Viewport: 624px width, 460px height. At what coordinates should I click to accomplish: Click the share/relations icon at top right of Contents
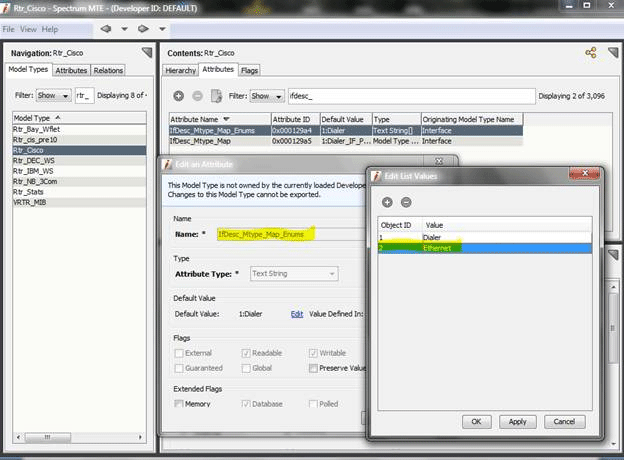coord(590,53)
